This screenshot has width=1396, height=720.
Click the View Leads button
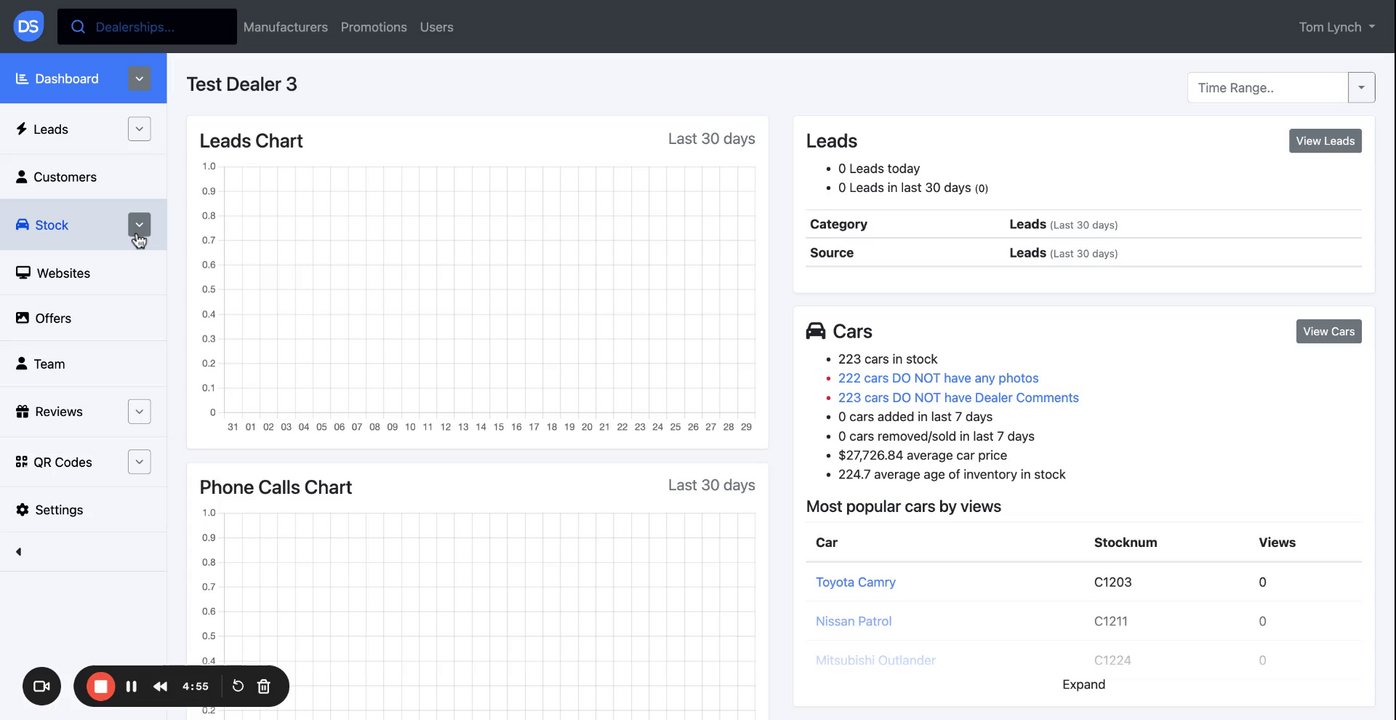[x=1325, y=141]
